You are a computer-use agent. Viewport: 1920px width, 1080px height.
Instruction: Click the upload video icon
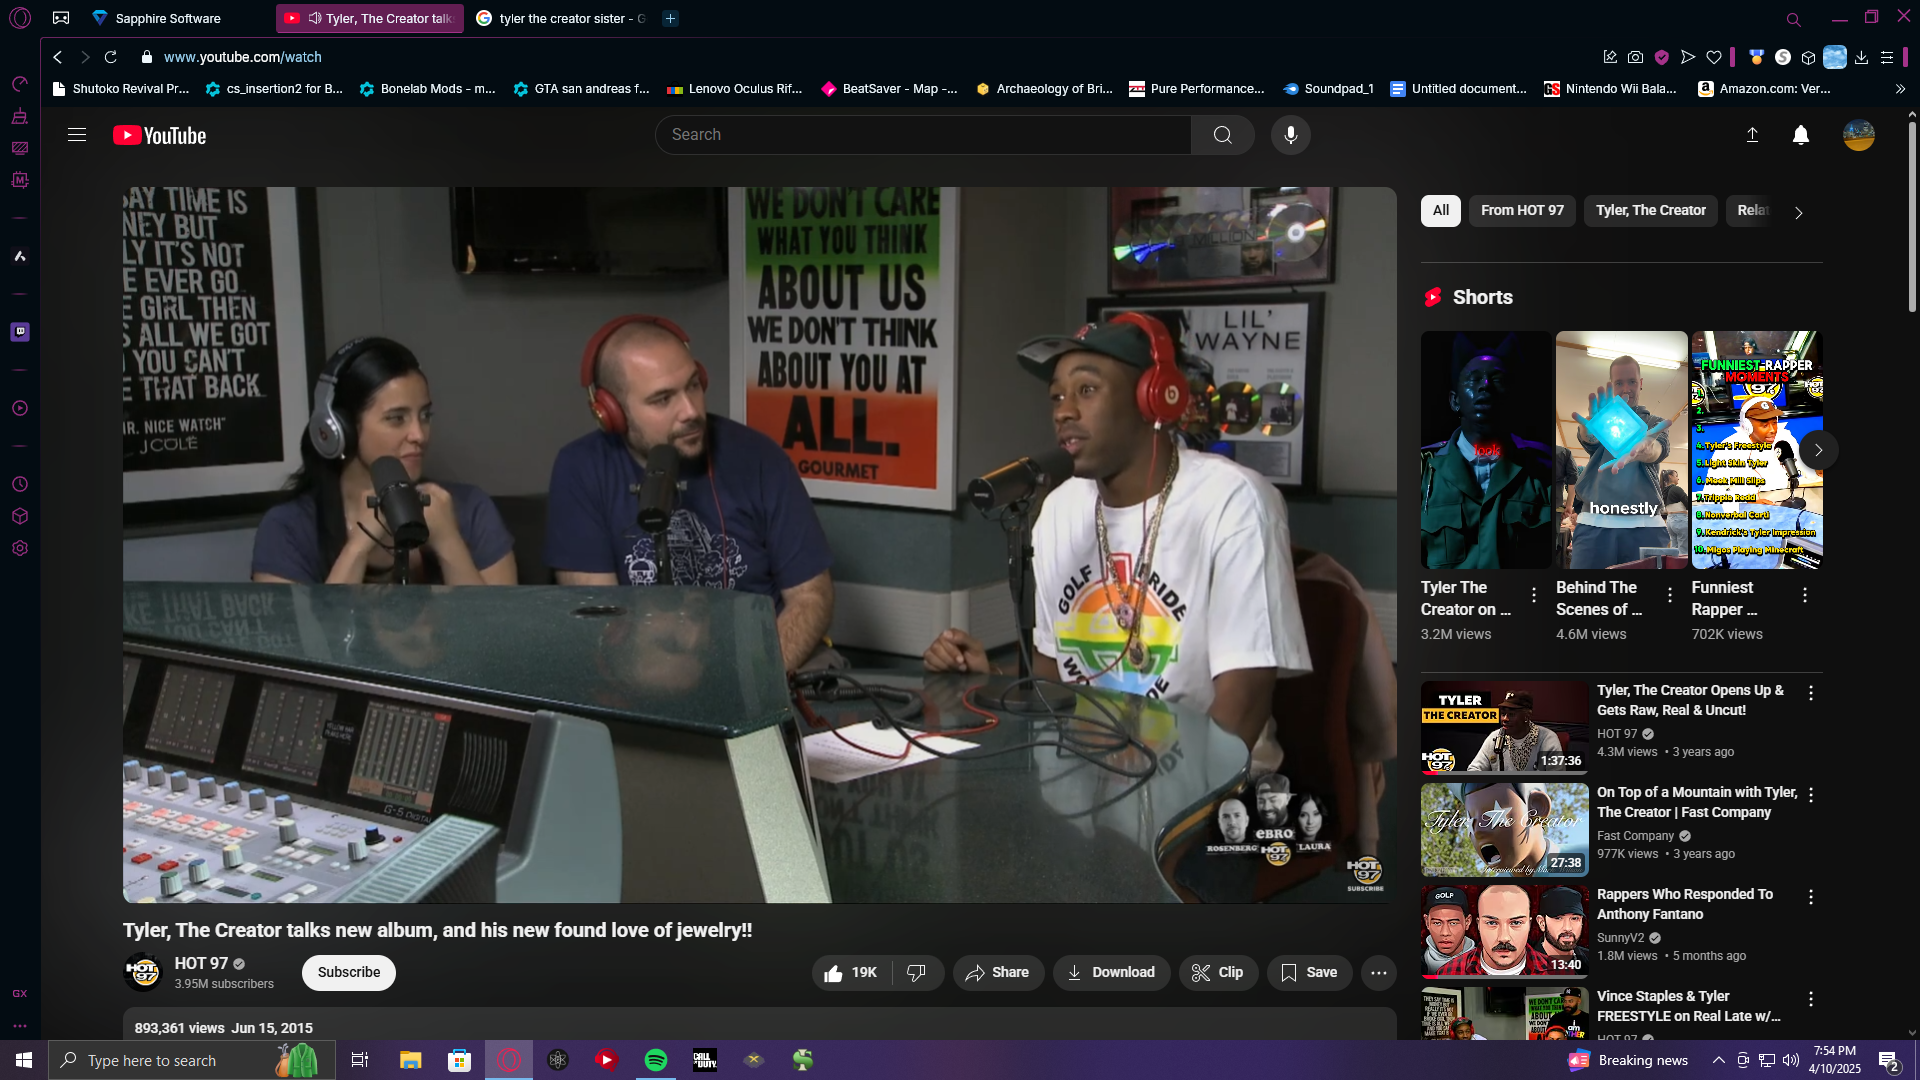click(1752, 135)
